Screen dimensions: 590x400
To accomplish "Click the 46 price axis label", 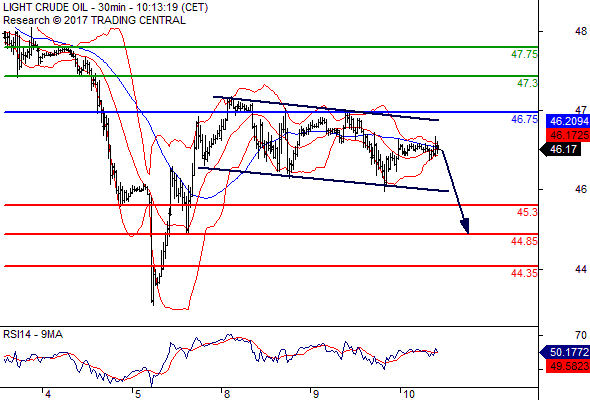I will (x=581, y=189).
